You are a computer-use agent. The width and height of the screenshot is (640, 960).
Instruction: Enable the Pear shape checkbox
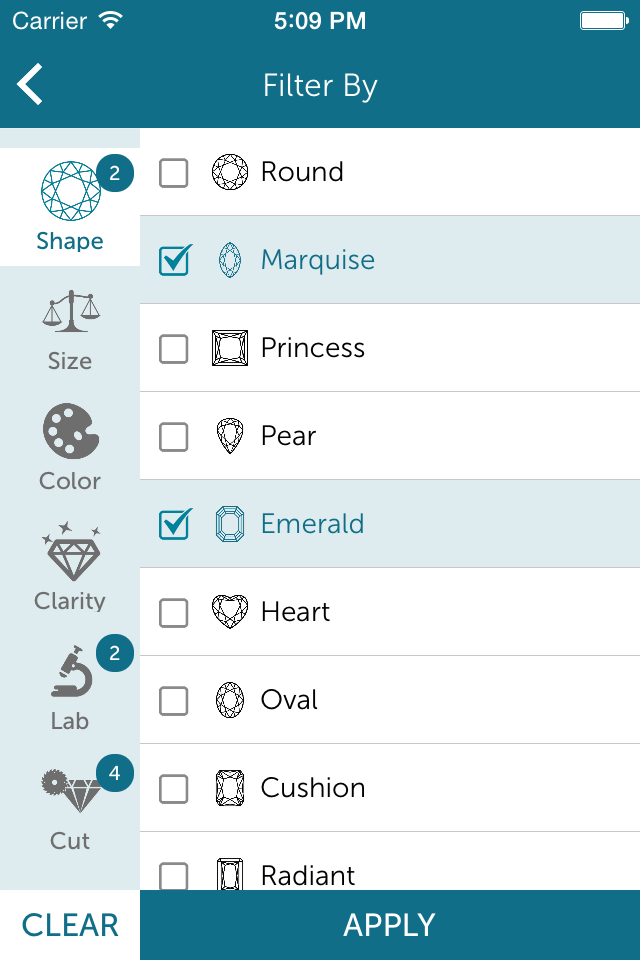(174, 436)
